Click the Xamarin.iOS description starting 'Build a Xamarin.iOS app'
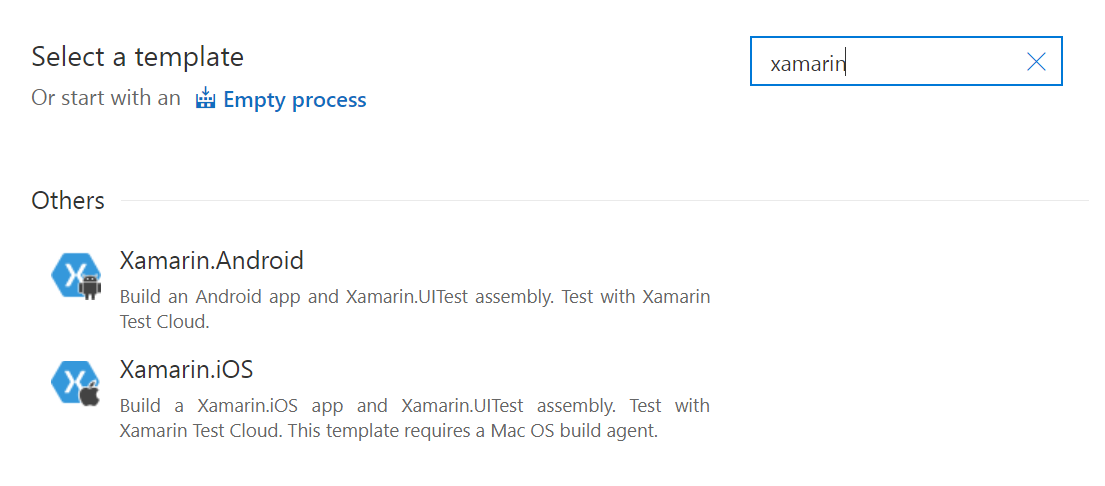Viewport: 1105px width, 486px height. coord(414,418)
